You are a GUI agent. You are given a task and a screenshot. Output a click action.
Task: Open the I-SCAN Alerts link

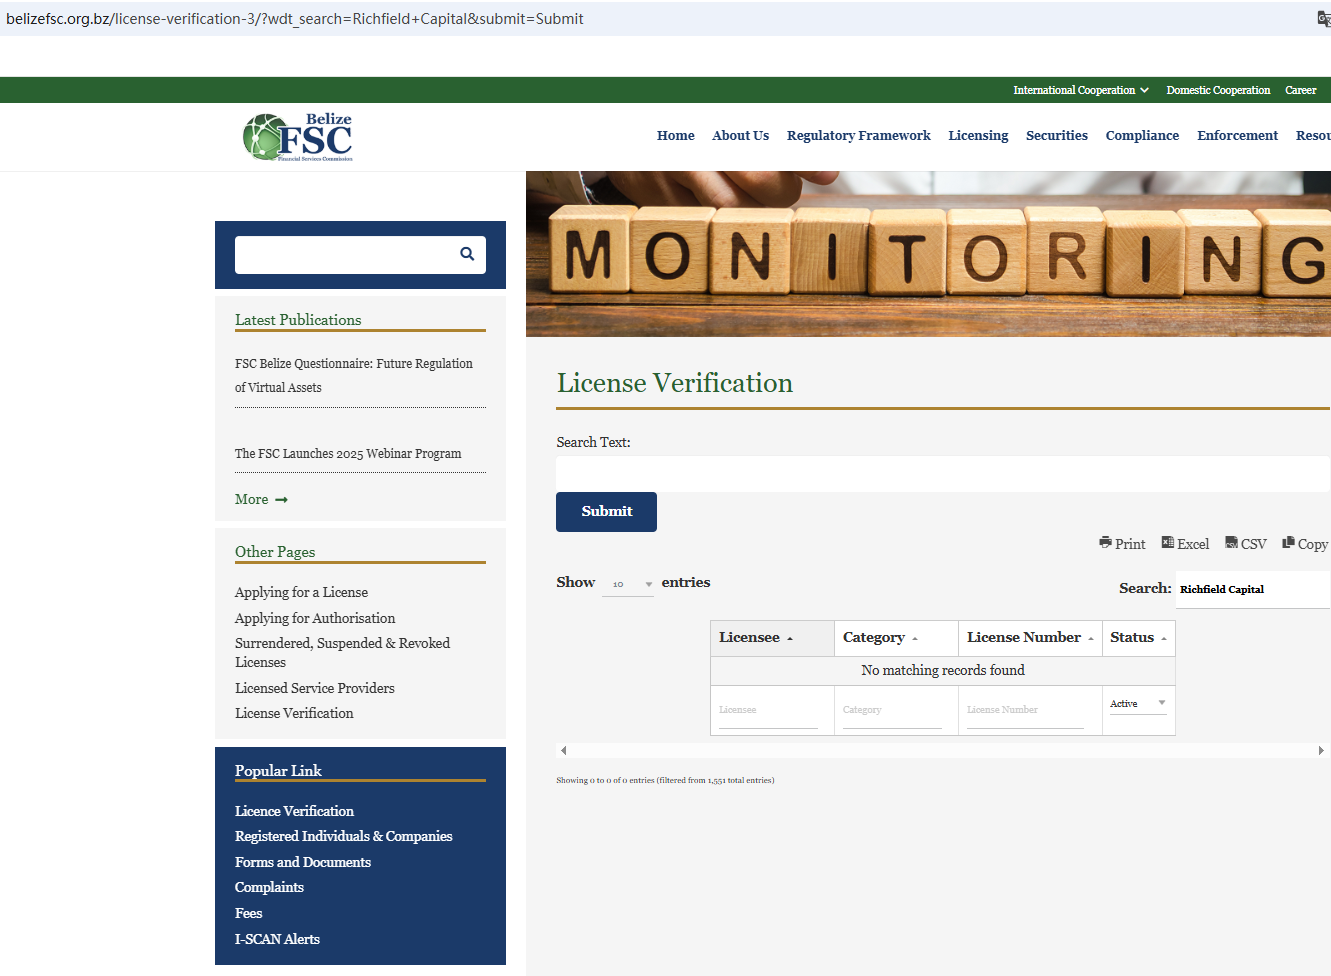tap(277, 939)
